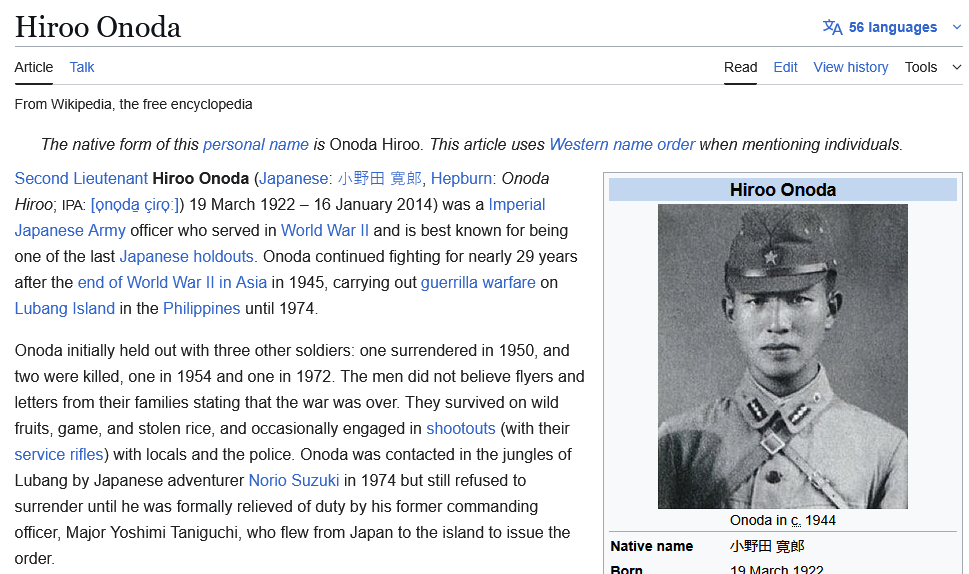
Task: Select the Read tab
Action: click(740, 67)
